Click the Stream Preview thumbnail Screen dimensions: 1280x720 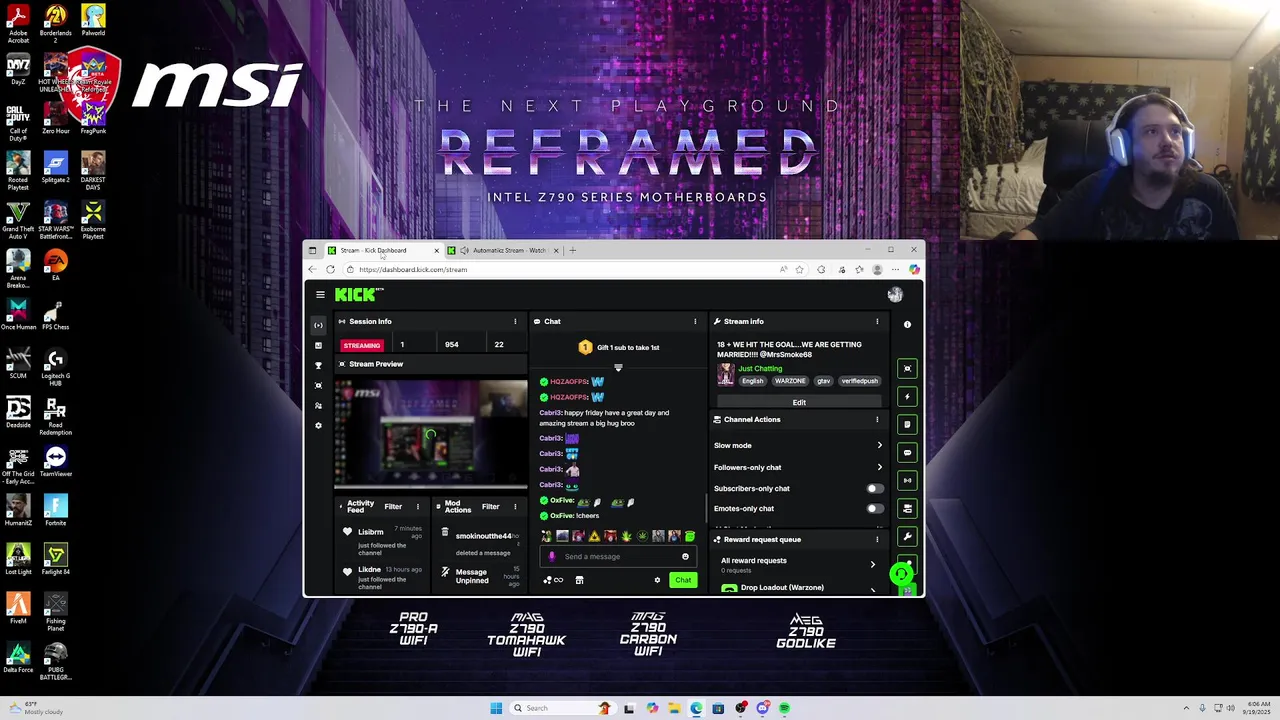[430, 435]
